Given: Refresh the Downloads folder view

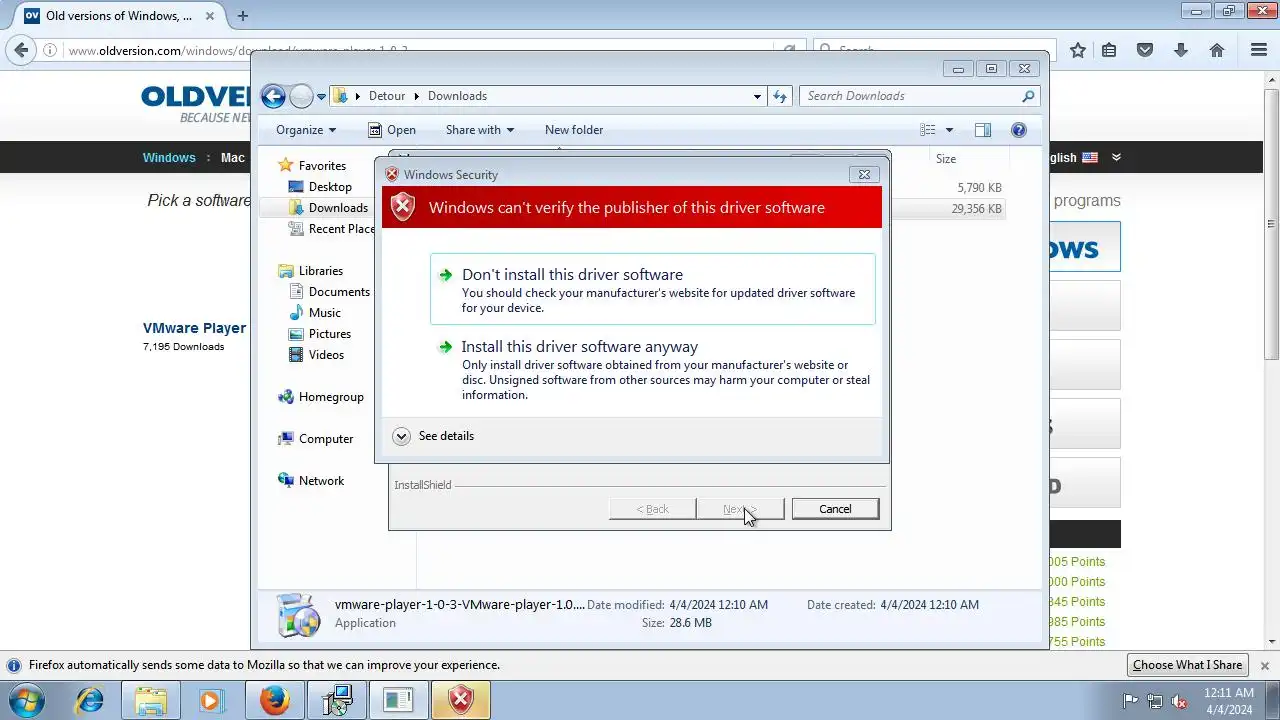Looking at the screenshot, I should (781, 96).
